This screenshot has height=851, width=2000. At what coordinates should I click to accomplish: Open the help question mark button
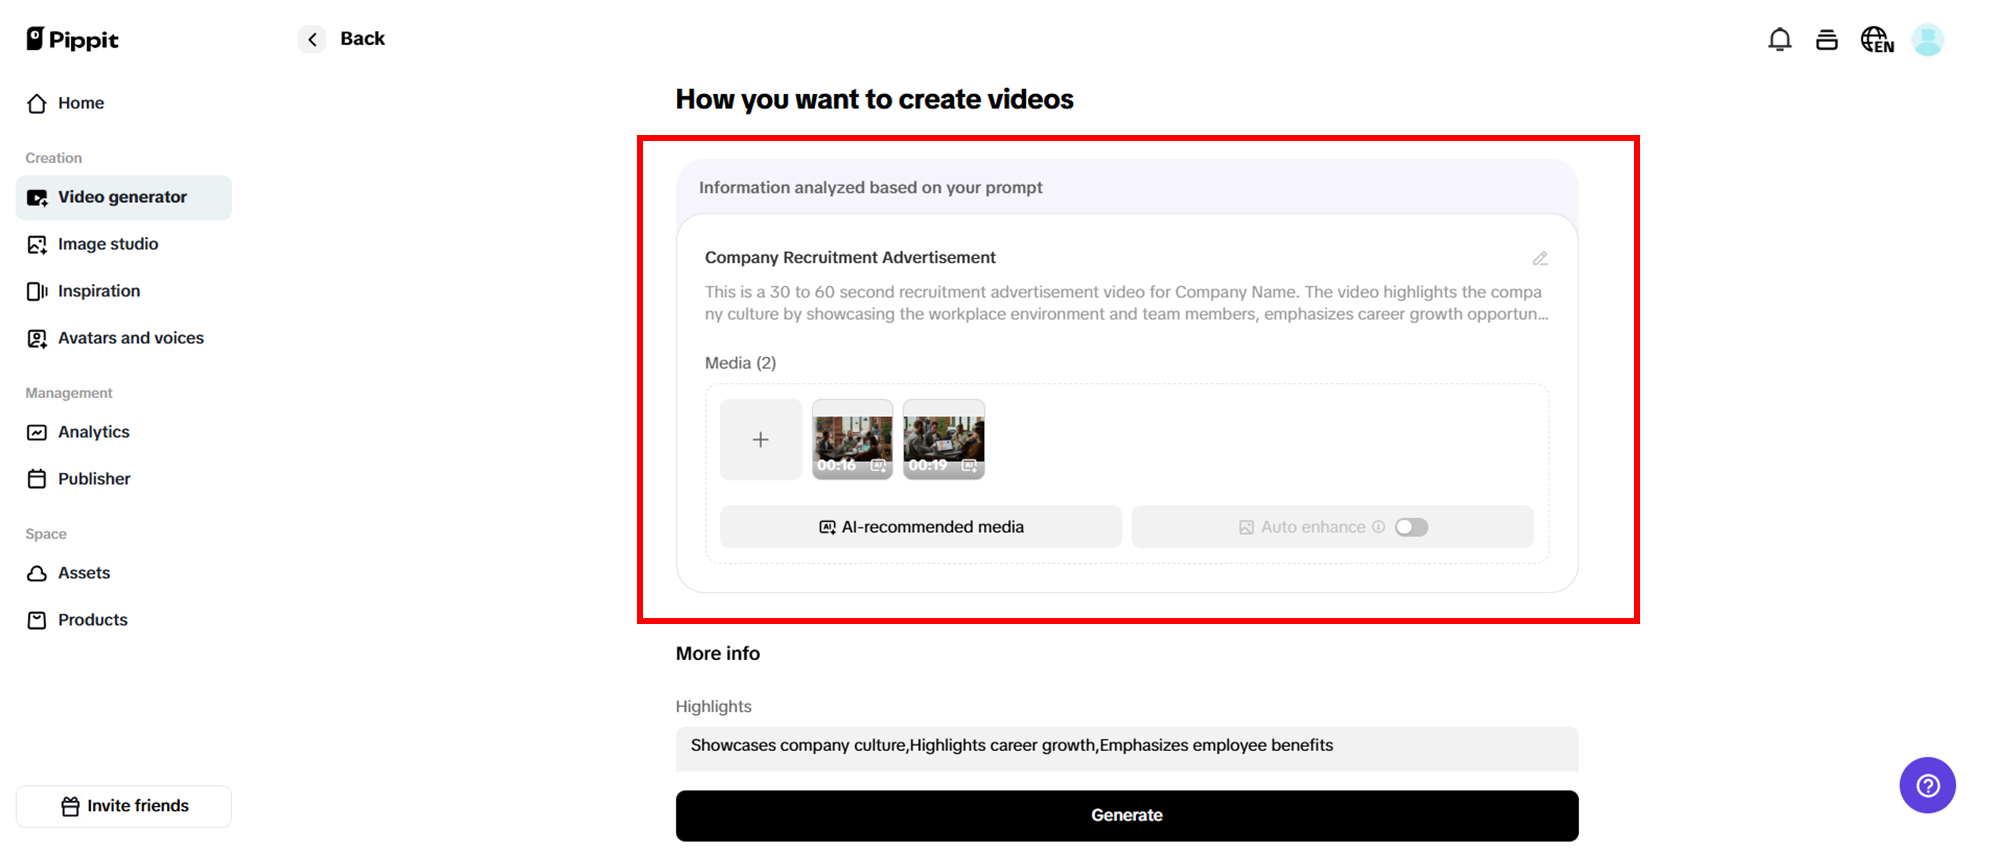coord(1927,786)
